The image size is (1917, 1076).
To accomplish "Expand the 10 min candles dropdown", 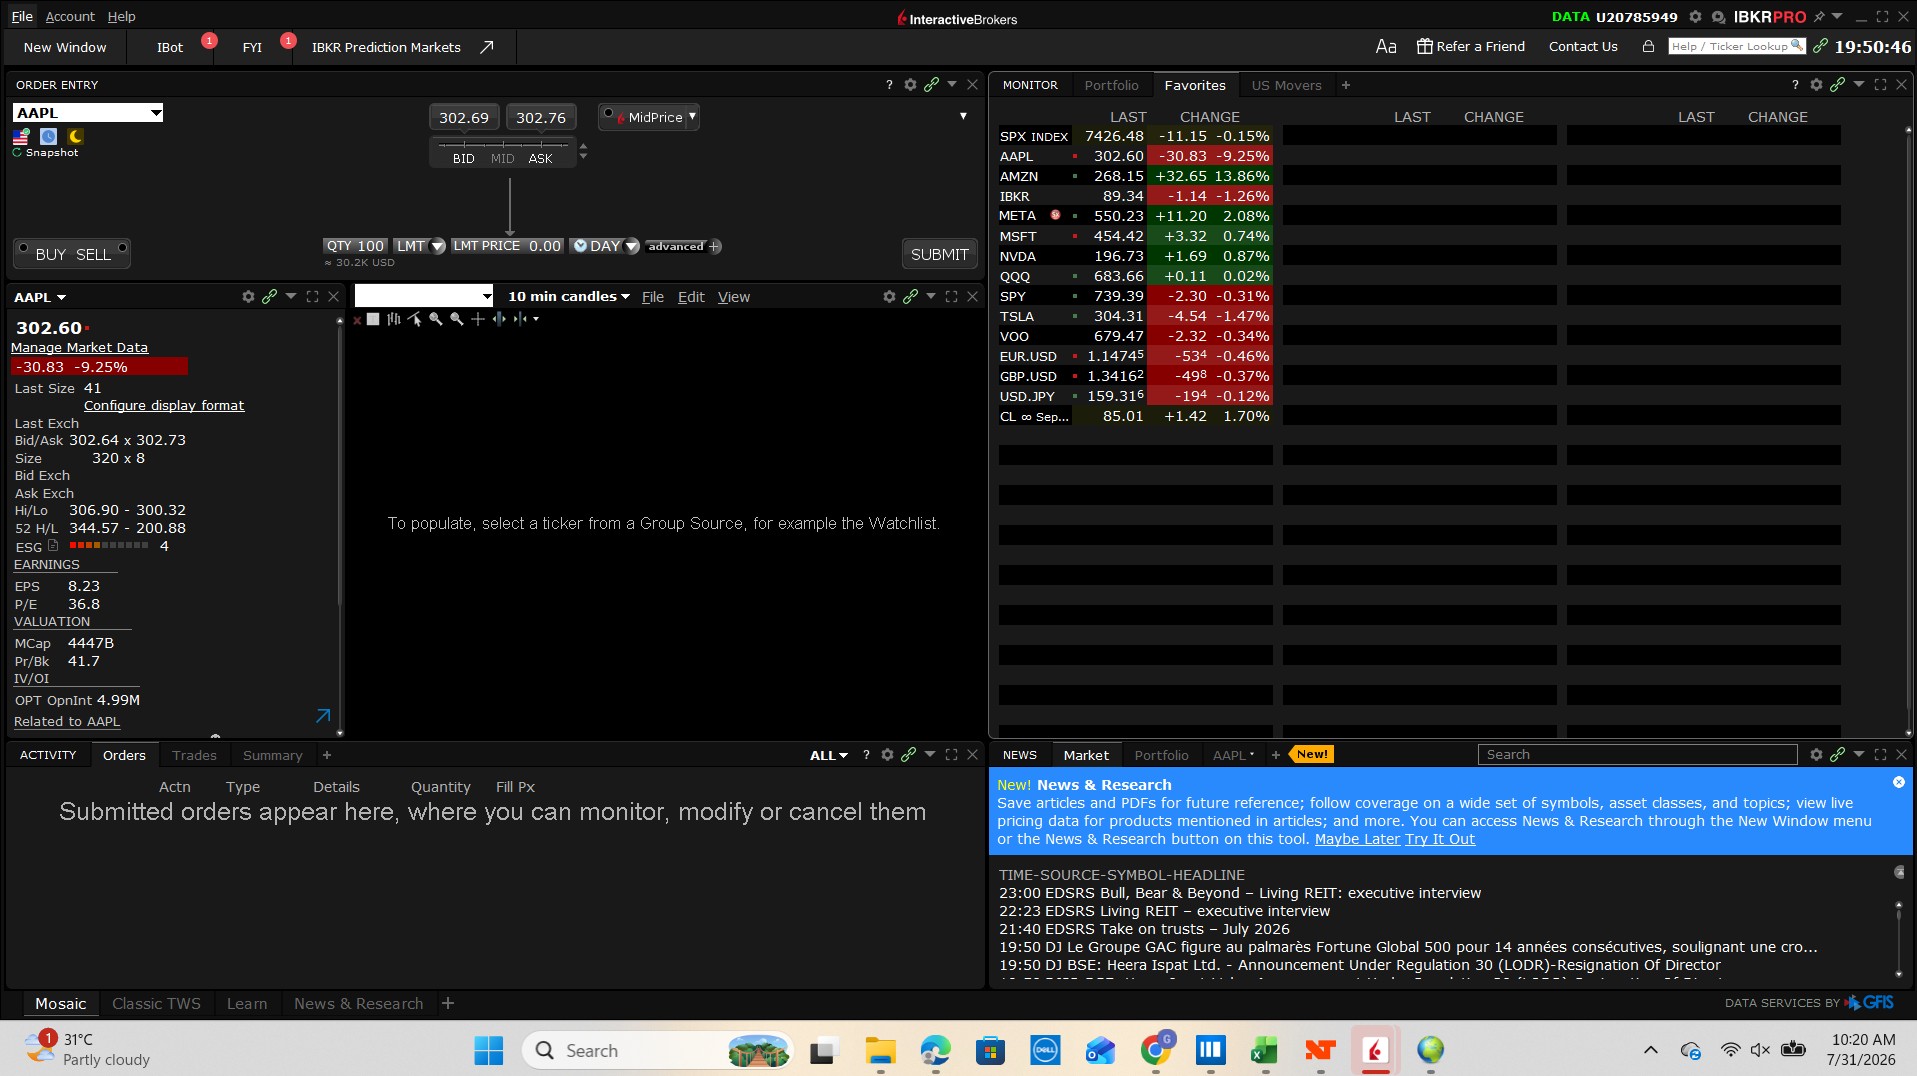I will coord(568,297).
